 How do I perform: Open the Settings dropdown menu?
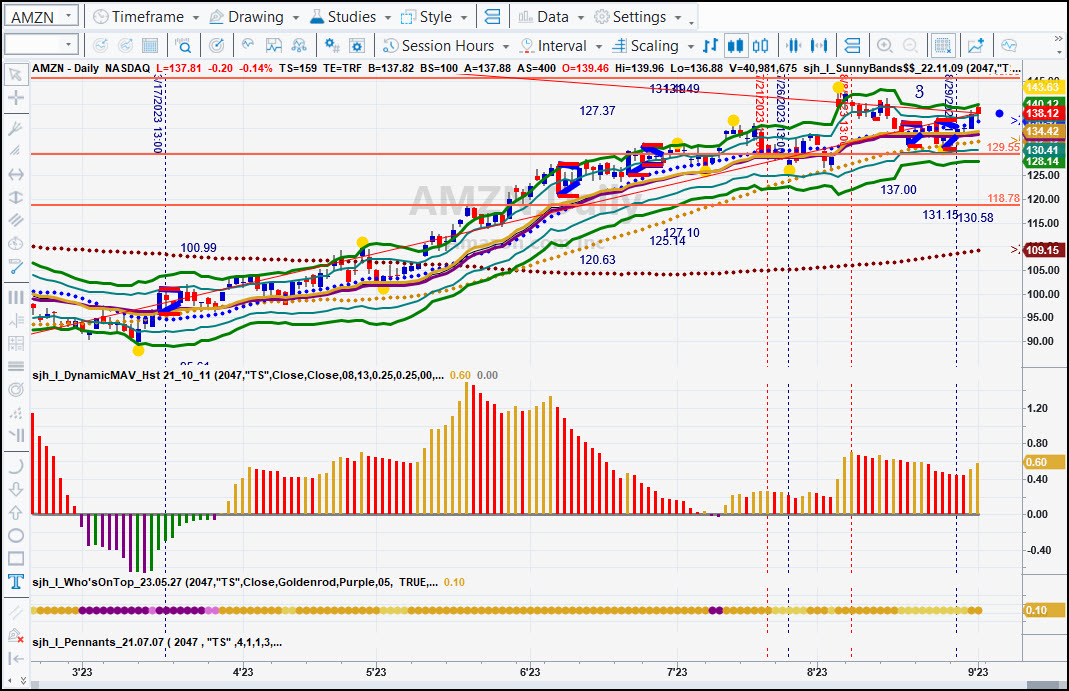pyautogui.click(x=638, y=16)
